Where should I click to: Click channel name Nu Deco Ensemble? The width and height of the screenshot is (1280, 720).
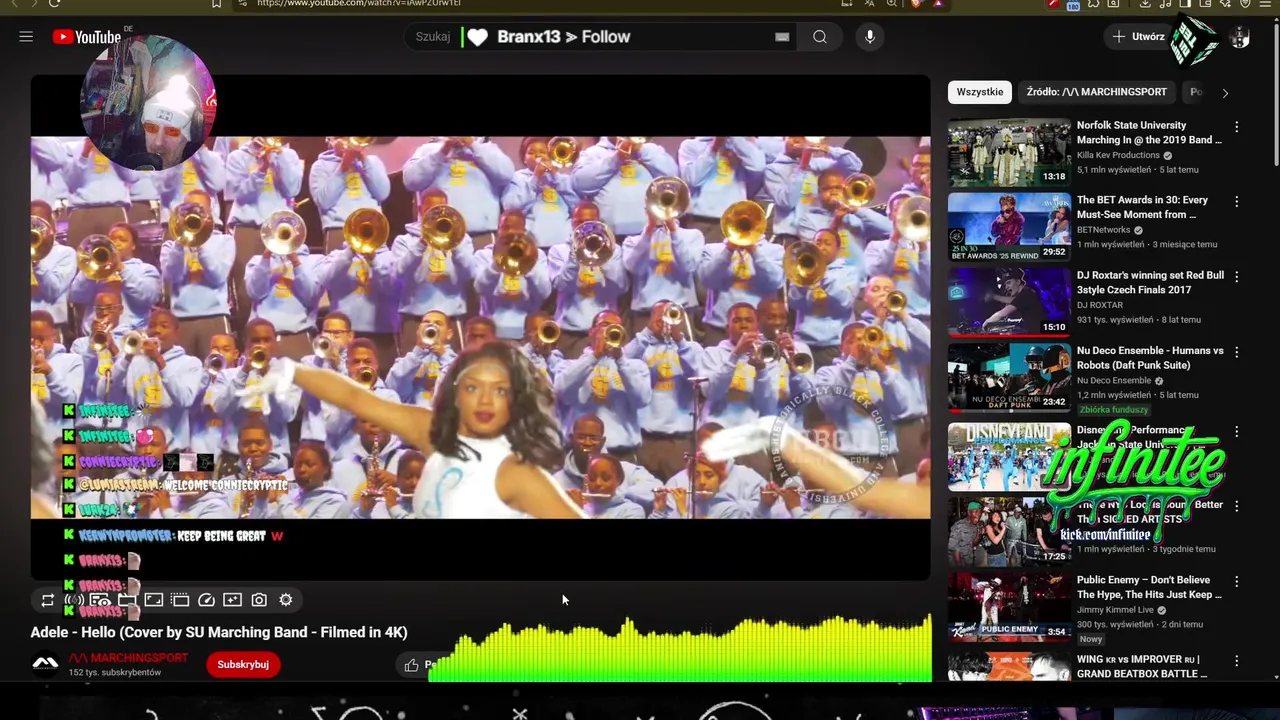(1114, 380)
